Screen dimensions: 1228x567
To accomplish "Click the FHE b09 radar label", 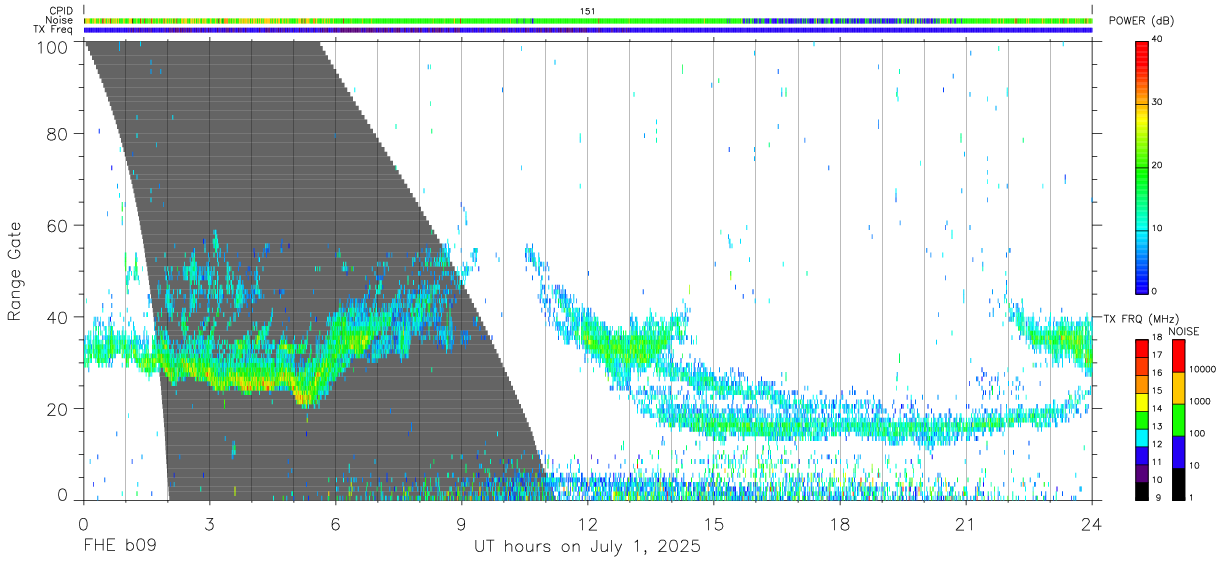I will click(119, 547).
